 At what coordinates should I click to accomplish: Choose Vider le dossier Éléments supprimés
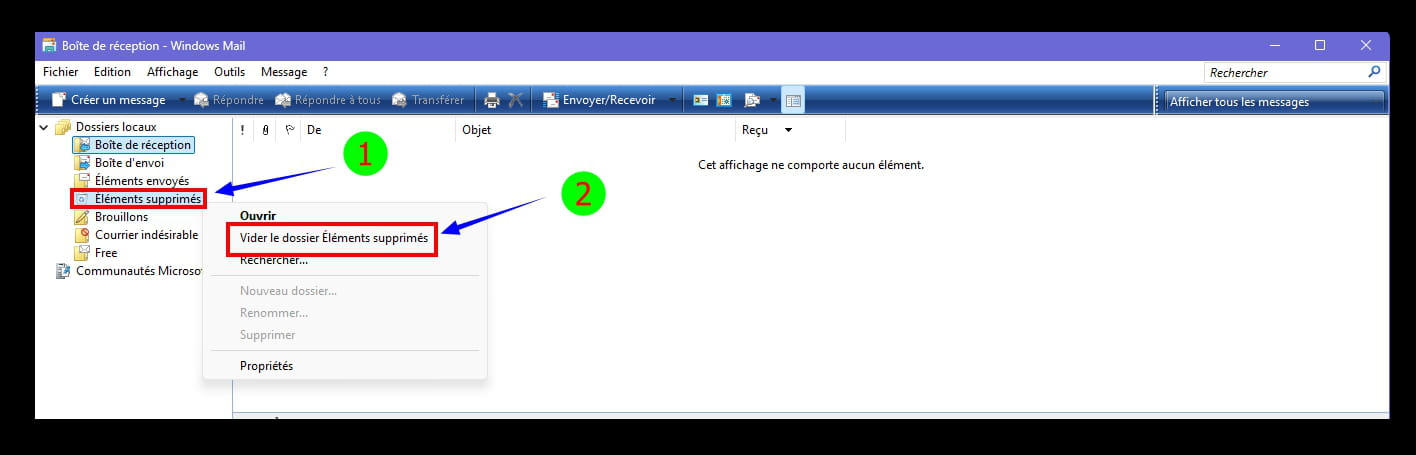334,239
